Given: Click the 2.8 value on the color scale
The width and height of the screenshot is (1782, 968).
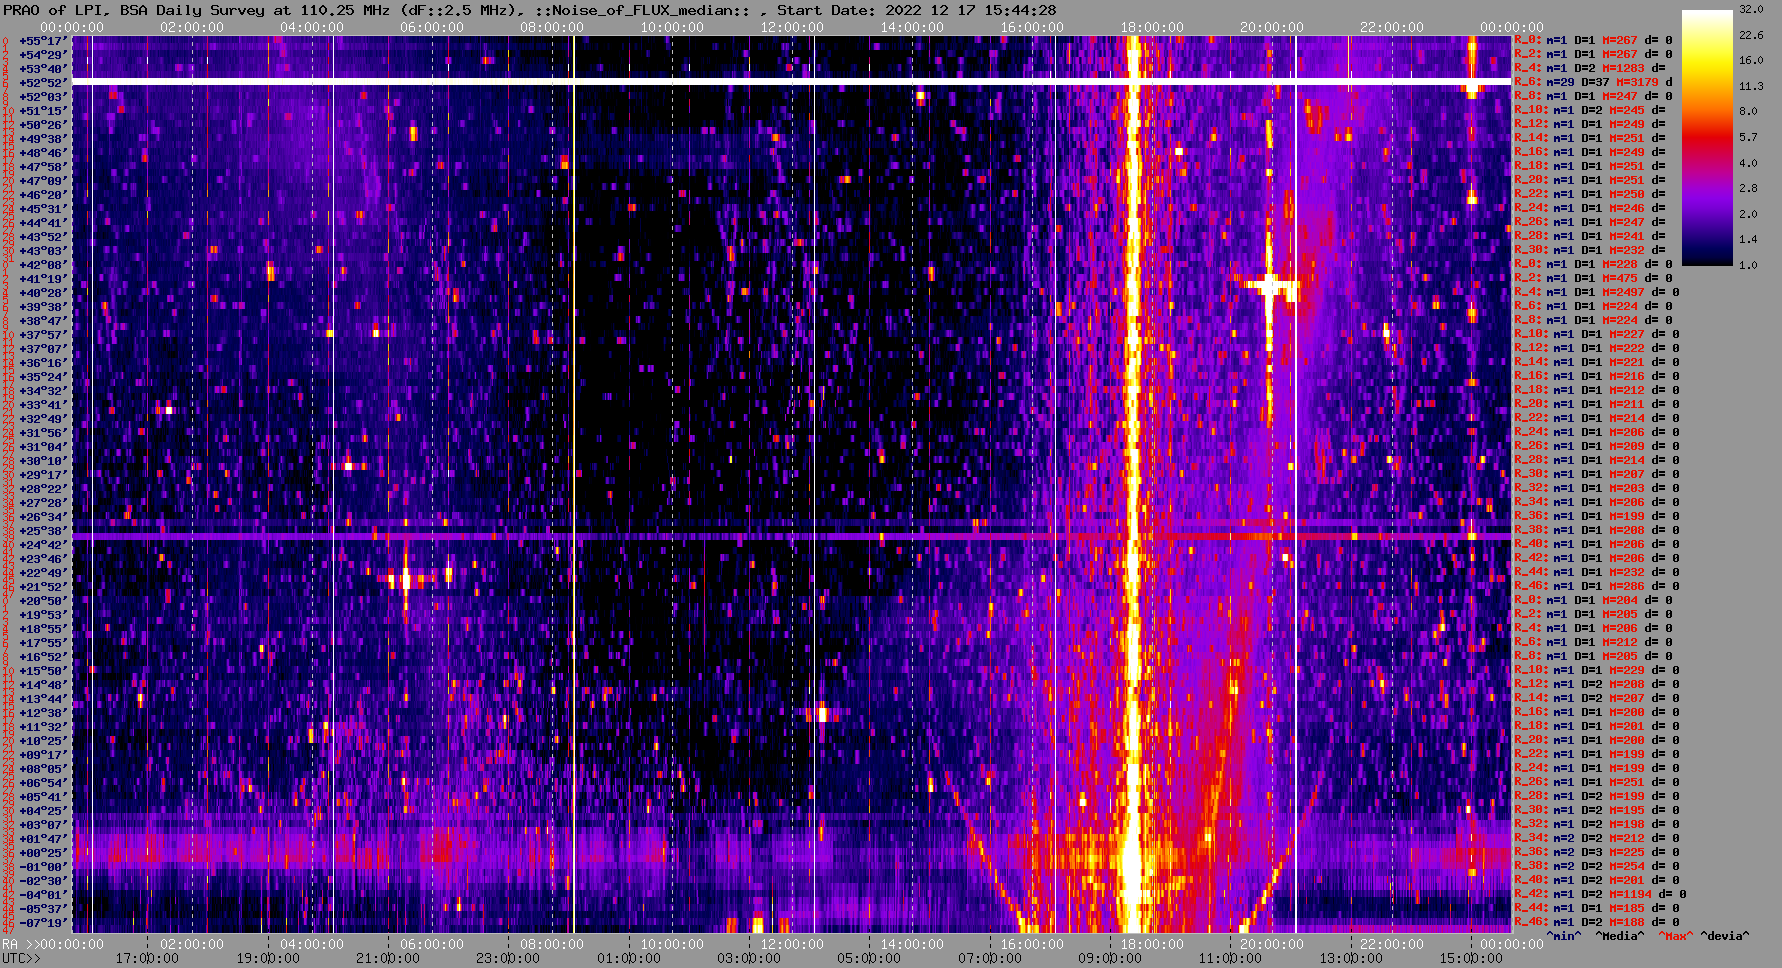Looking at the screenshot, I should pos(1748,188).
